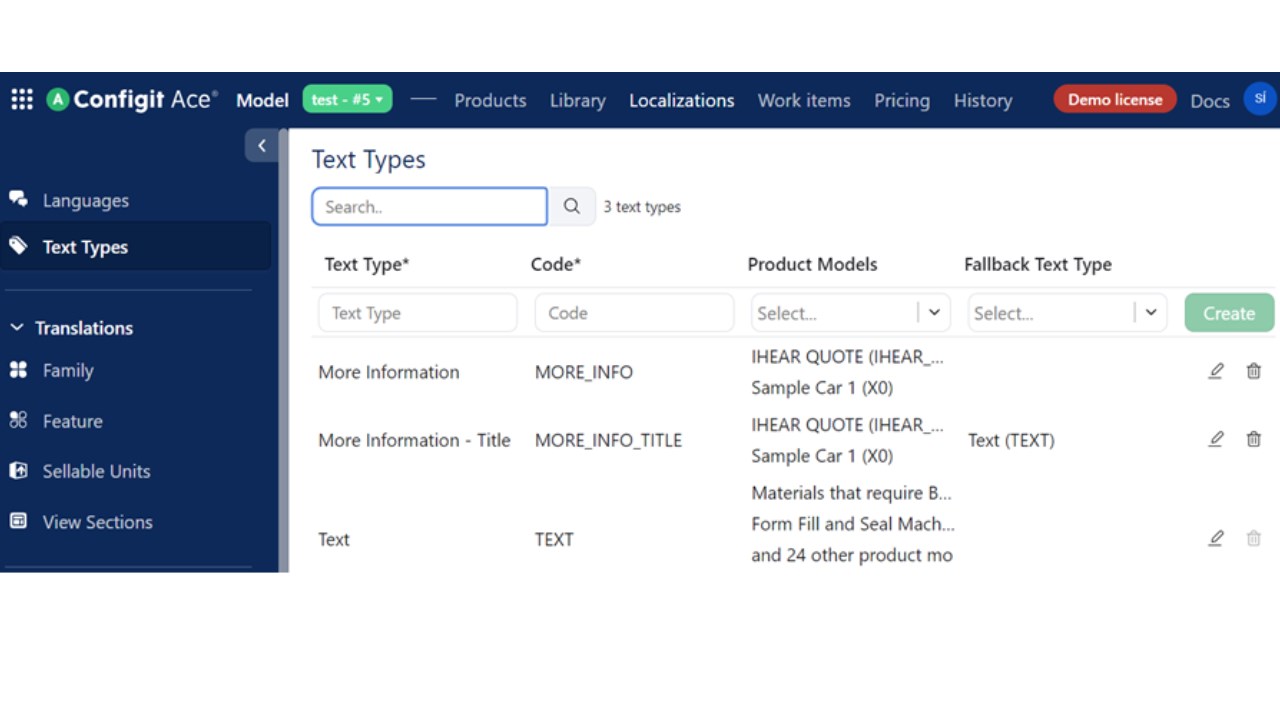This screenshot has width=1280, height=720.
Task: Expand the Fallback Text Type dropdown
Action: (1151, 313)
